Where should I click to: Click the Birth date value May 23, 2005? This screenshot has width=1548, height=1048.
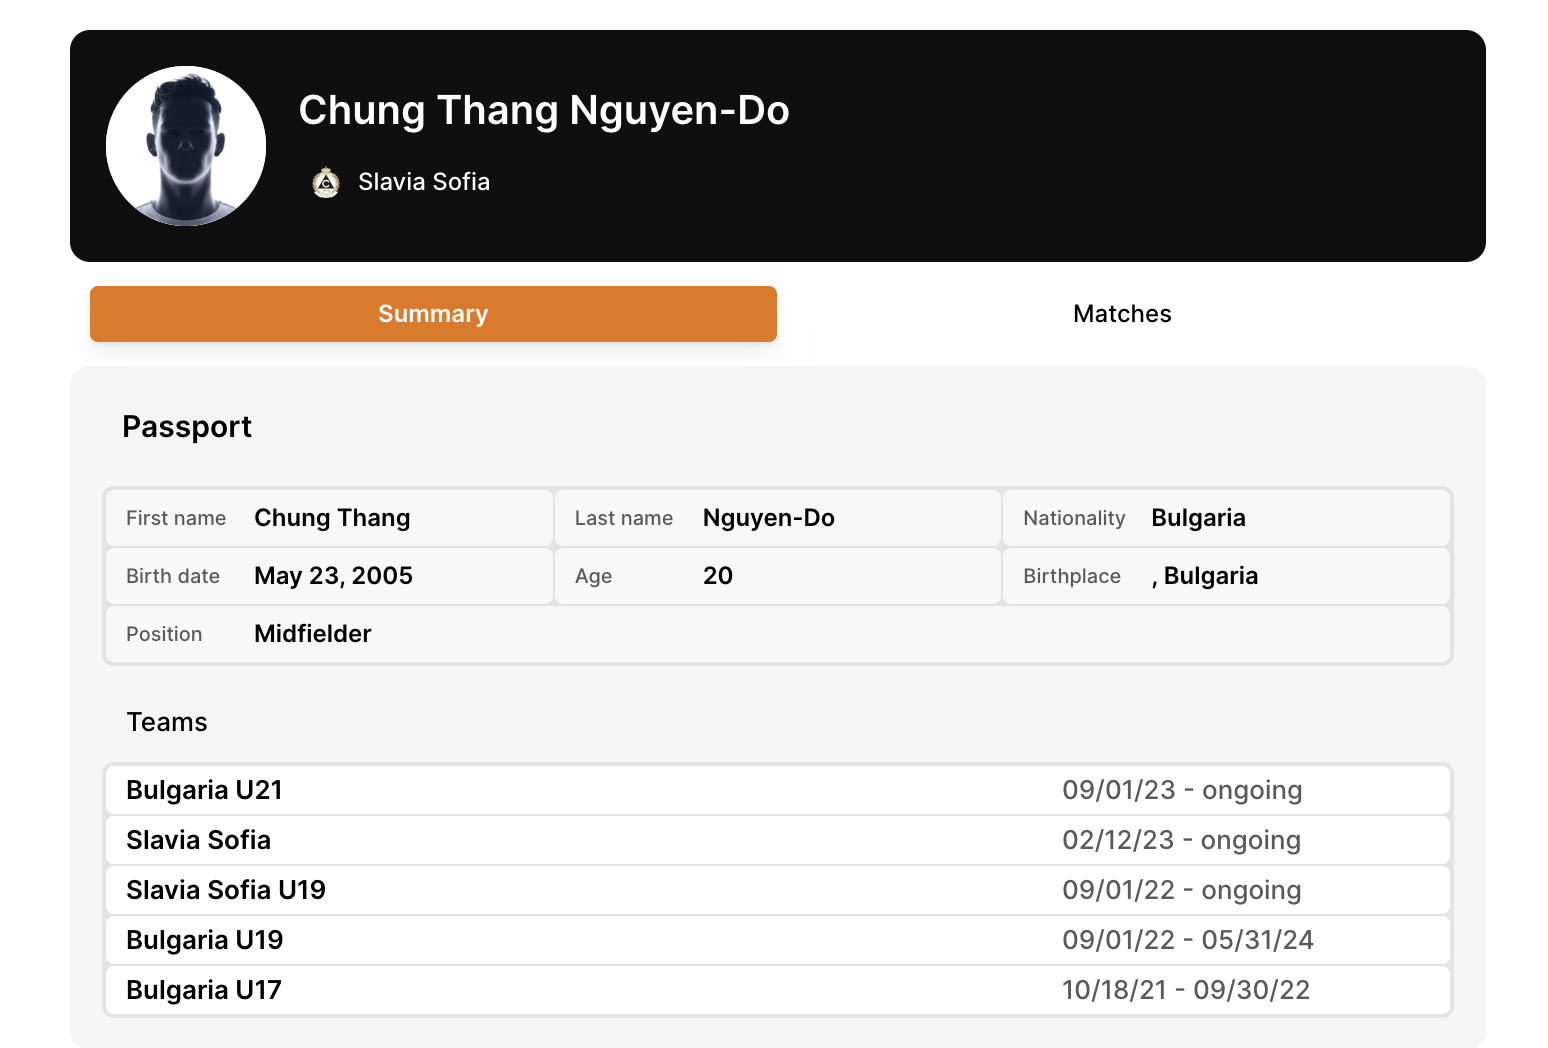333,576
